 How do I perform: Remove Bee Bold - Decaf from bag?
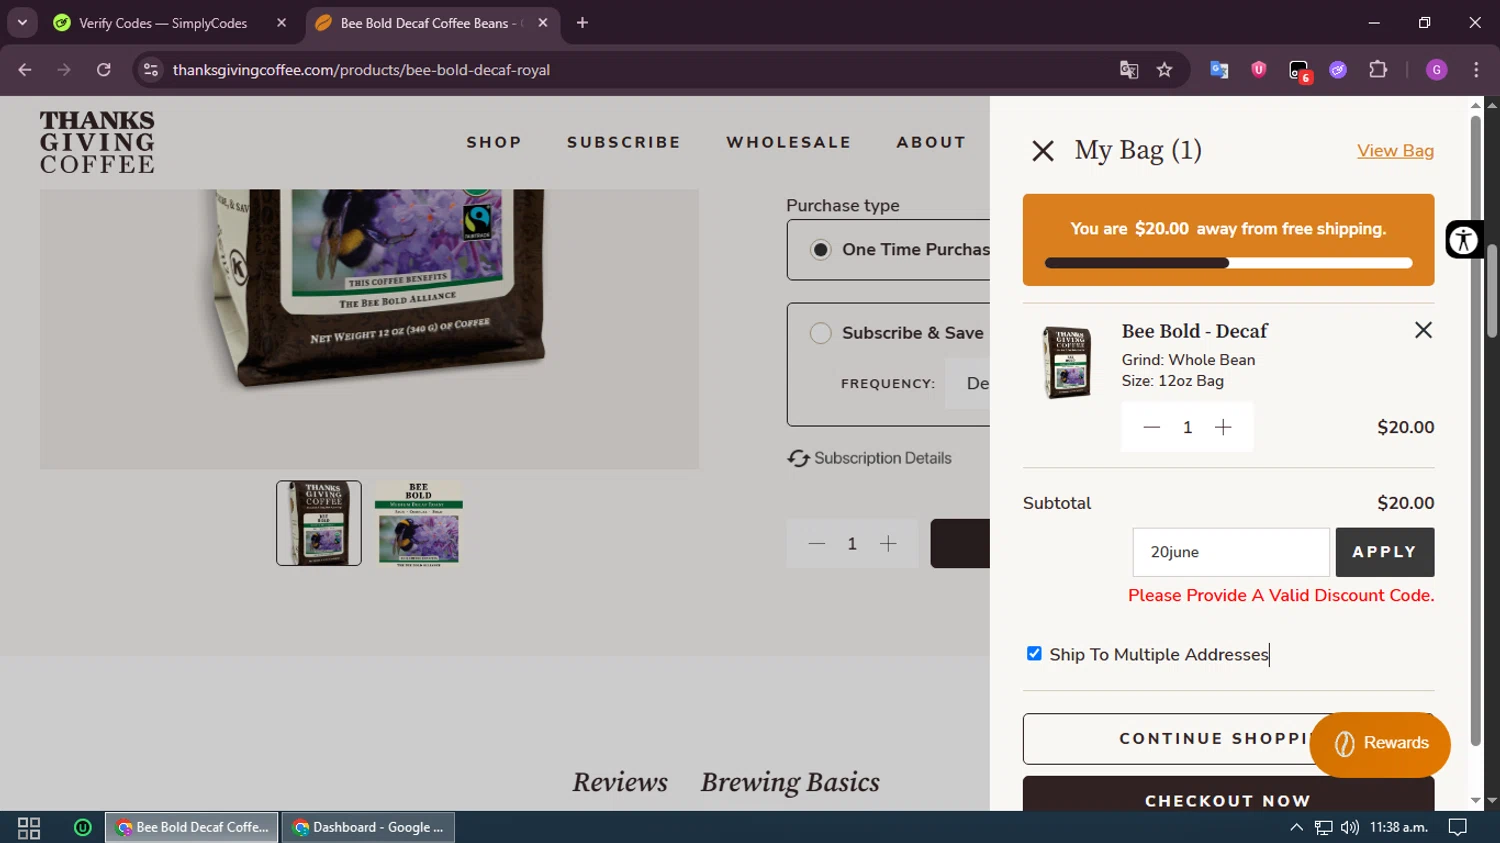[x=1423, y=330]
